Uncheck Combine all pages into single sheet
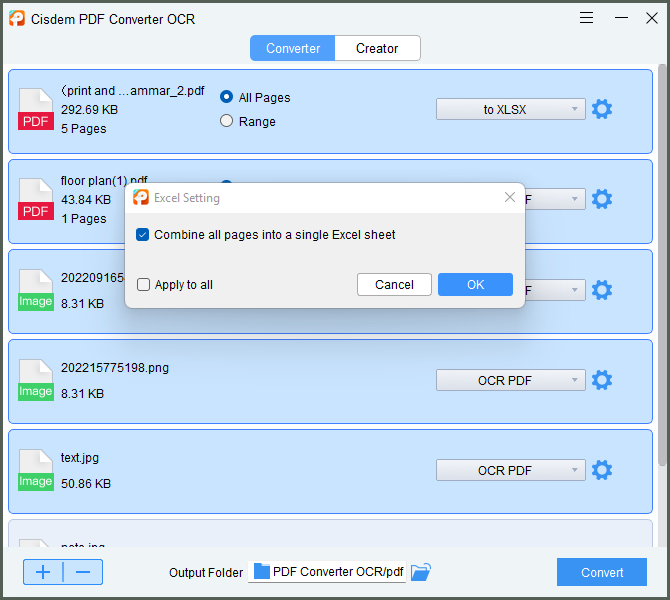The width and height of the screenshot is (670, 600). (x=142, y=235)
